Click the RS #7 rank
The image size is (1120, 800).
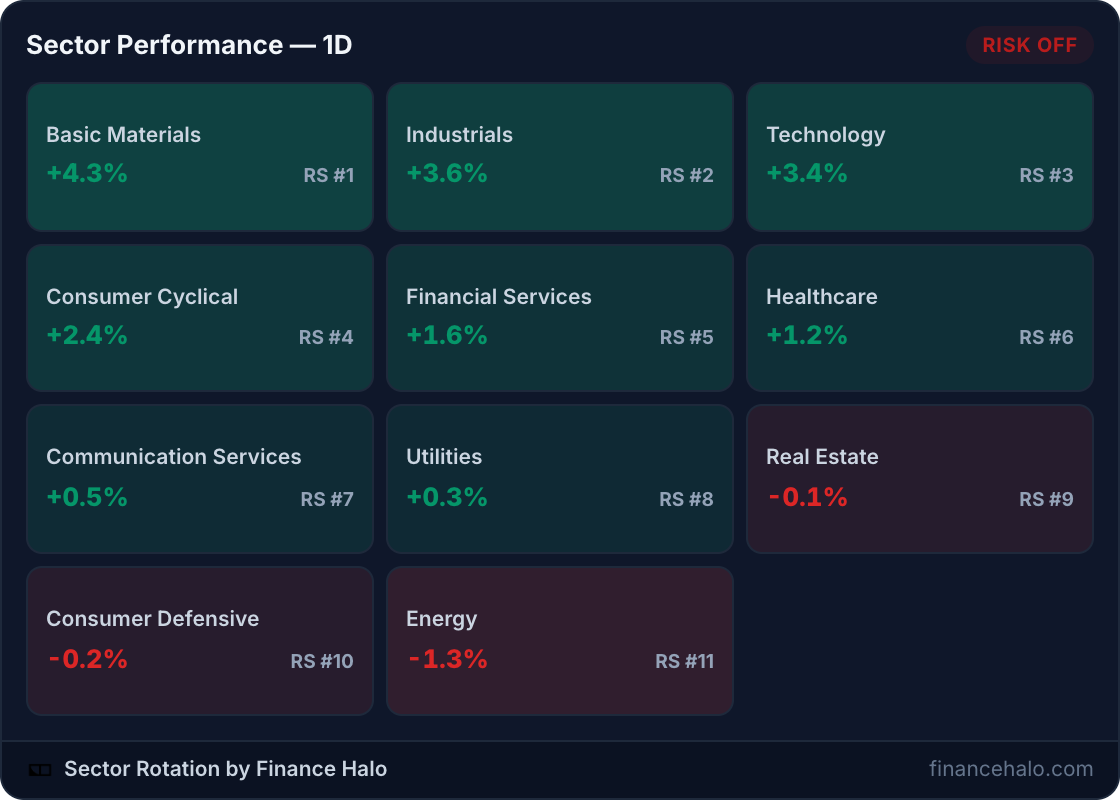tap(327, 499)
